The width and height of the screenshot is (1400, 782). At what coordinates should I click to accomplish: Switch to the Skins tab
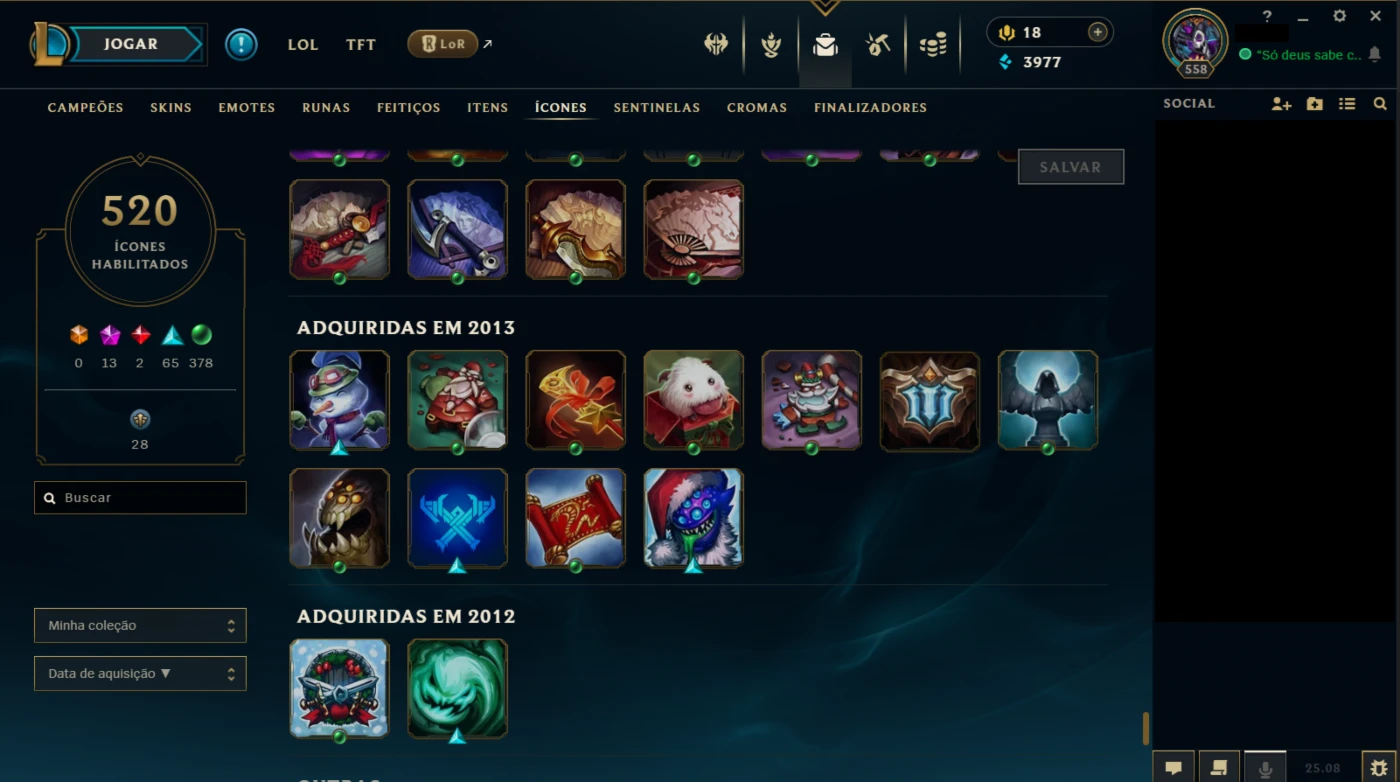tap(171, 108)
